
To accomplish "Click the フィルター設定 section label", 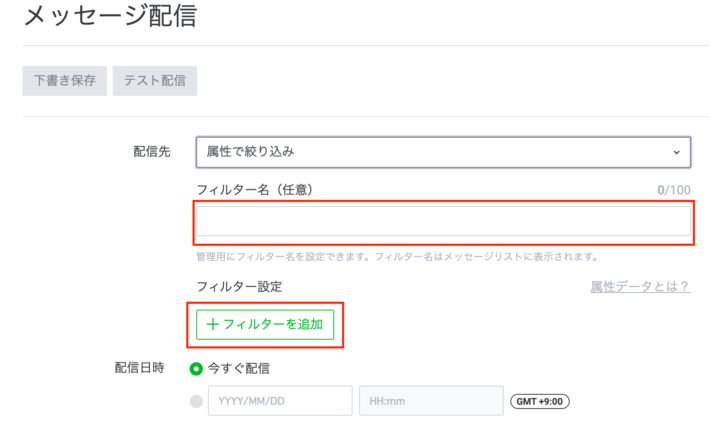I will point(239,286).
